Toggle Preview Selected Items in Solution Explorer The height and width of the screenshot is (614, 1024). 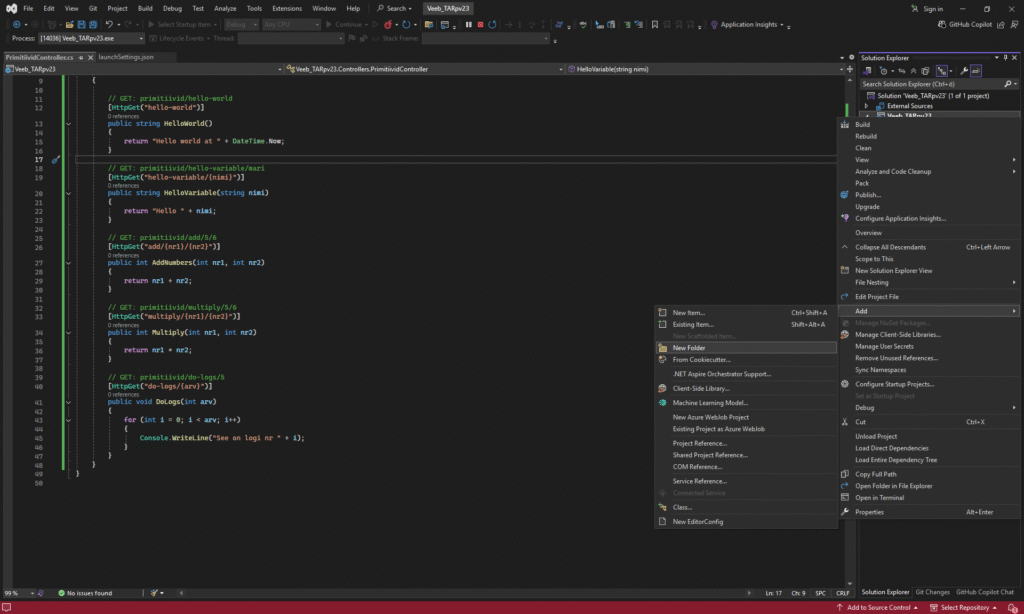pyautogui.click(x=975, y=71)
